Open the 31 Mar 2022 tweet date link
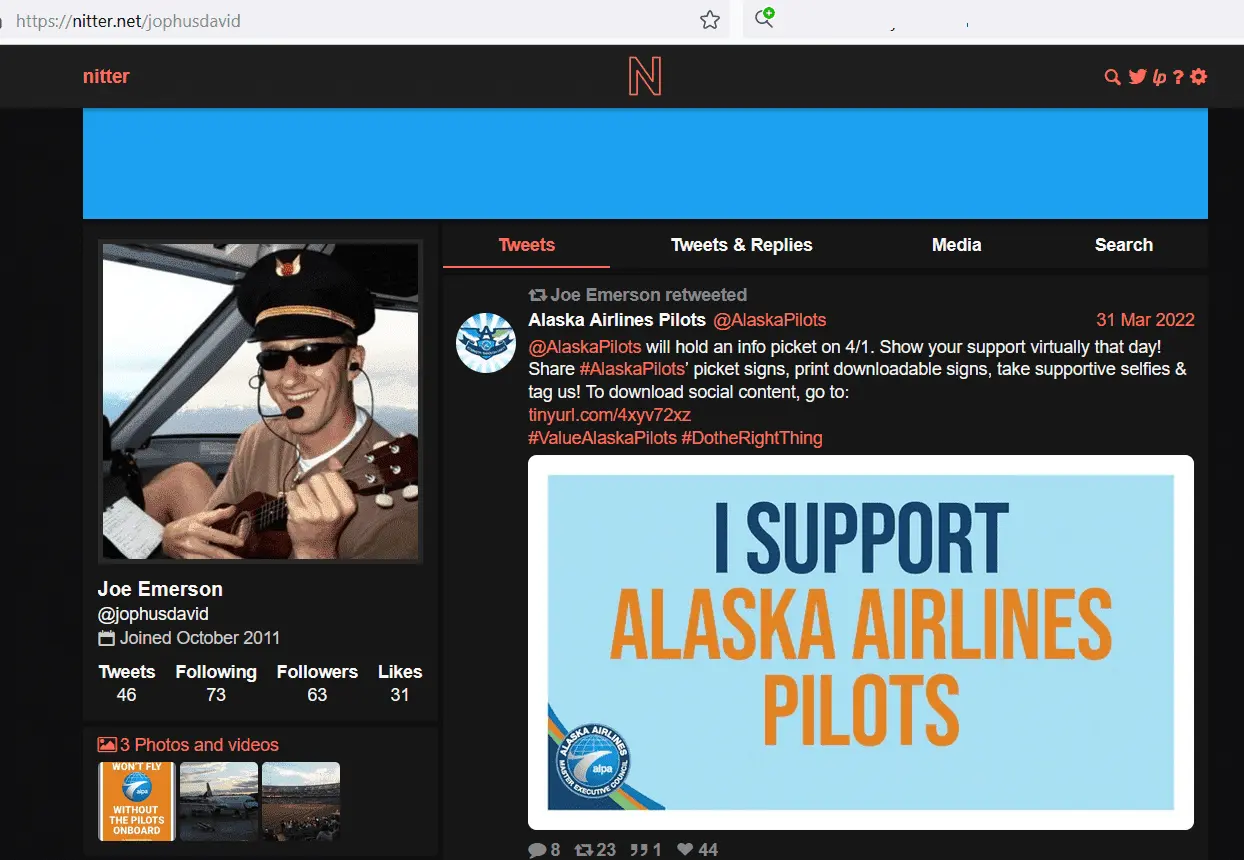 1145,320
